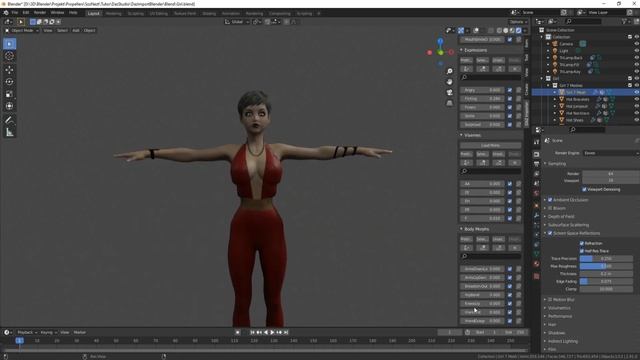Play the animation forward
Screen dimensions: 640x360
(x=273, y=333)
